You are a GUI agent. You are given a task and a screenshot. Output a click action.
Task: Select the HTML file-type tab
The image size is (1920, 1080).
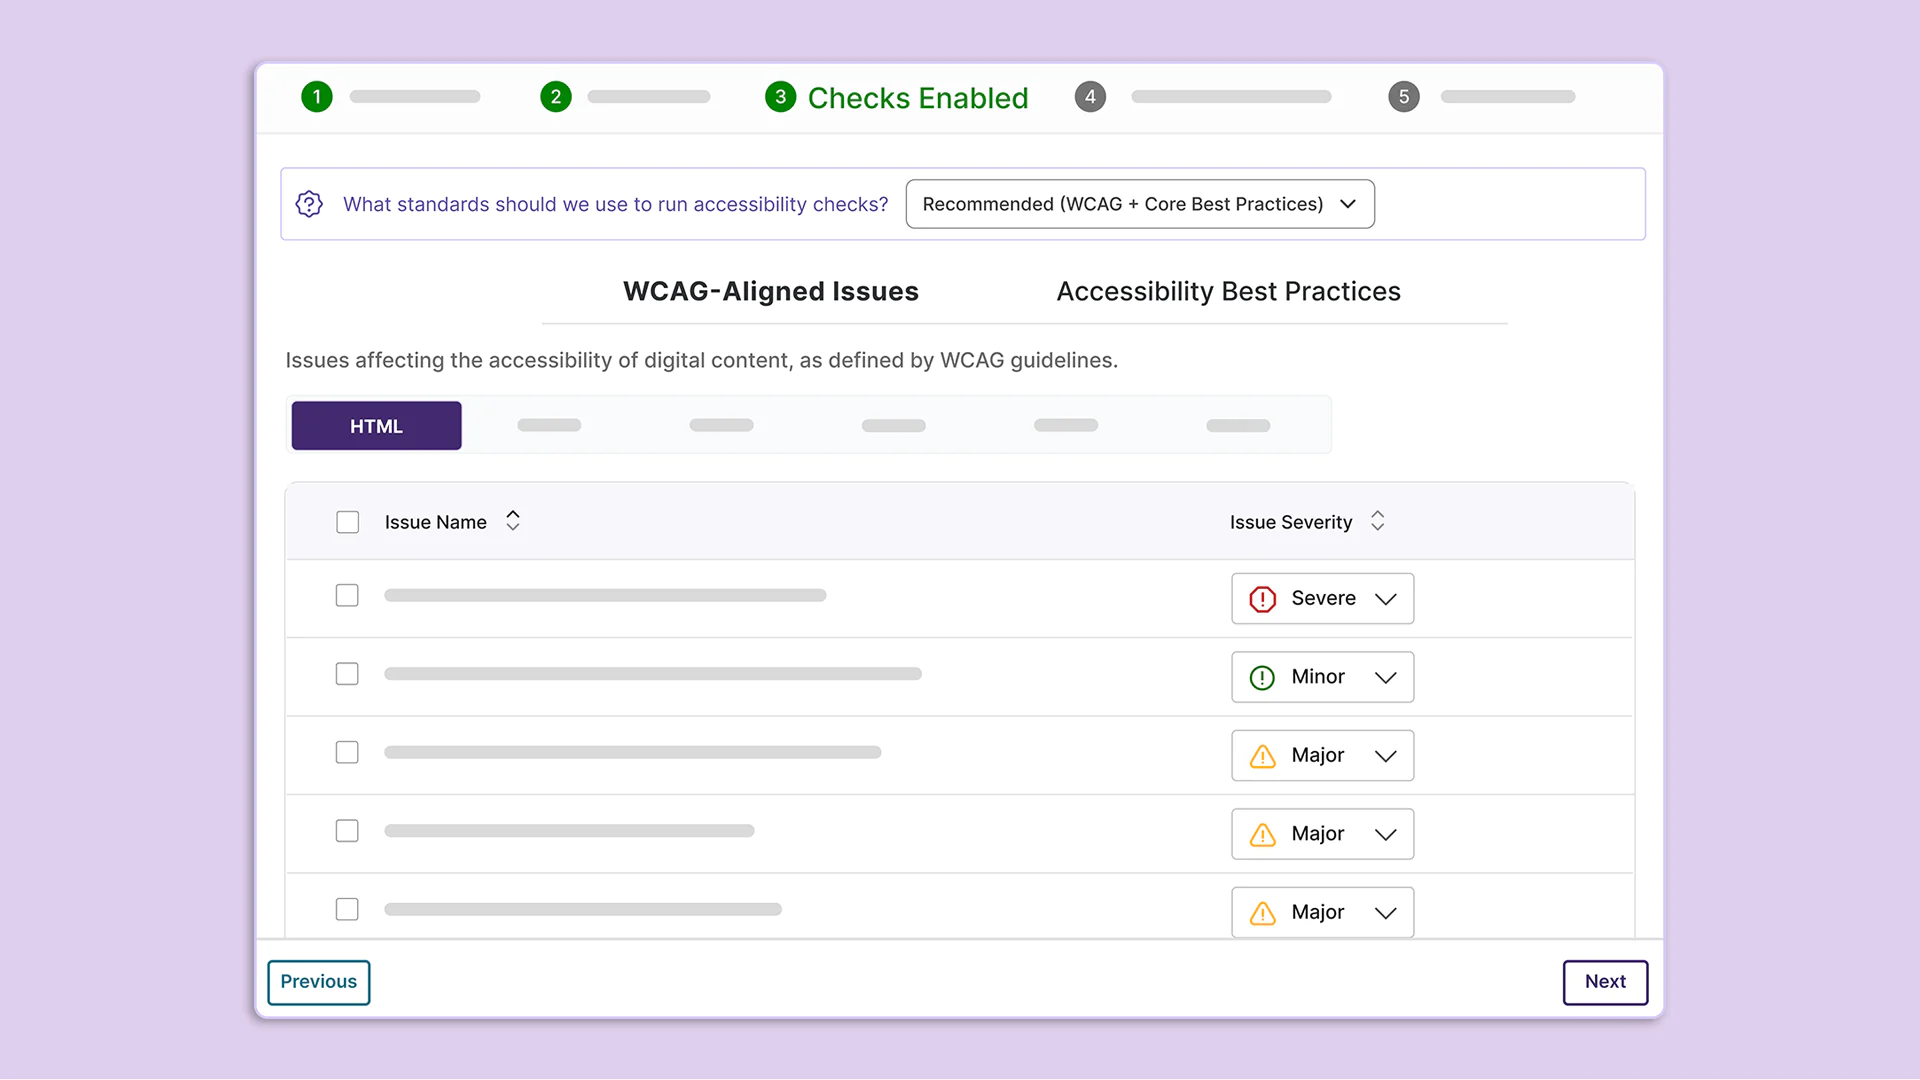377,426
